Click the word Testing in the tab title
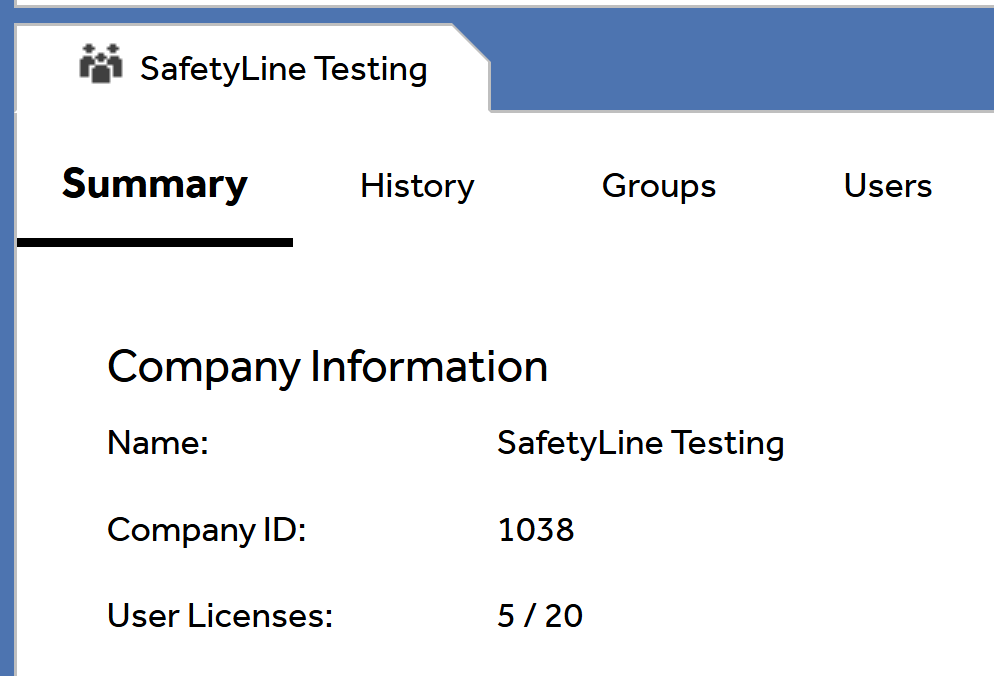Image resolution: width=994 pixels, height=676 pixels. (370, 69)
